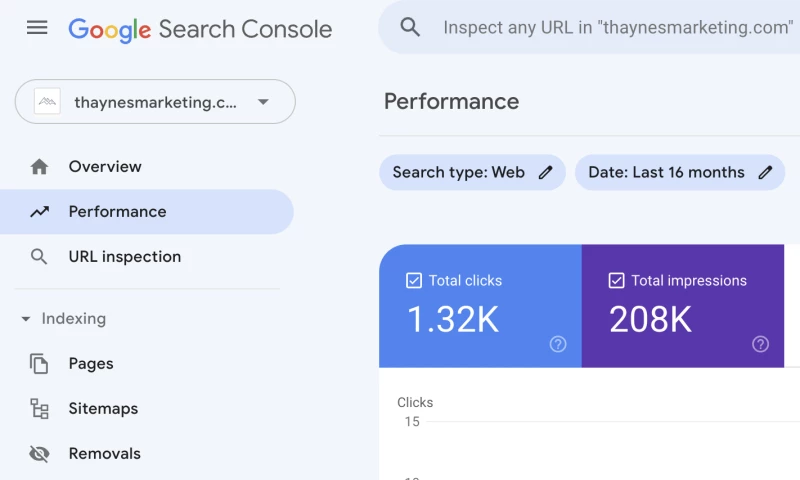This screenshot has height=480, width=800.
Task: Click the help icon on Total impressions card
Action: coord(760,344)
